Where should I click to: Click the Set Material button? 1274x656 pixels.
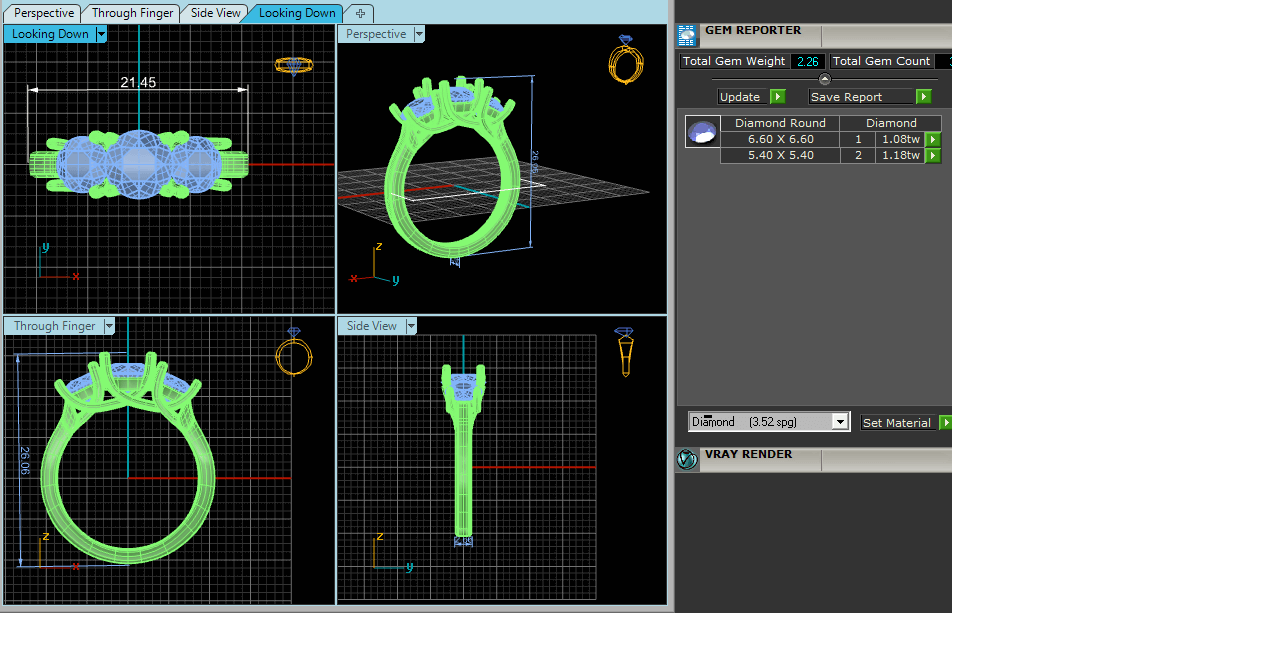[897, 423]
